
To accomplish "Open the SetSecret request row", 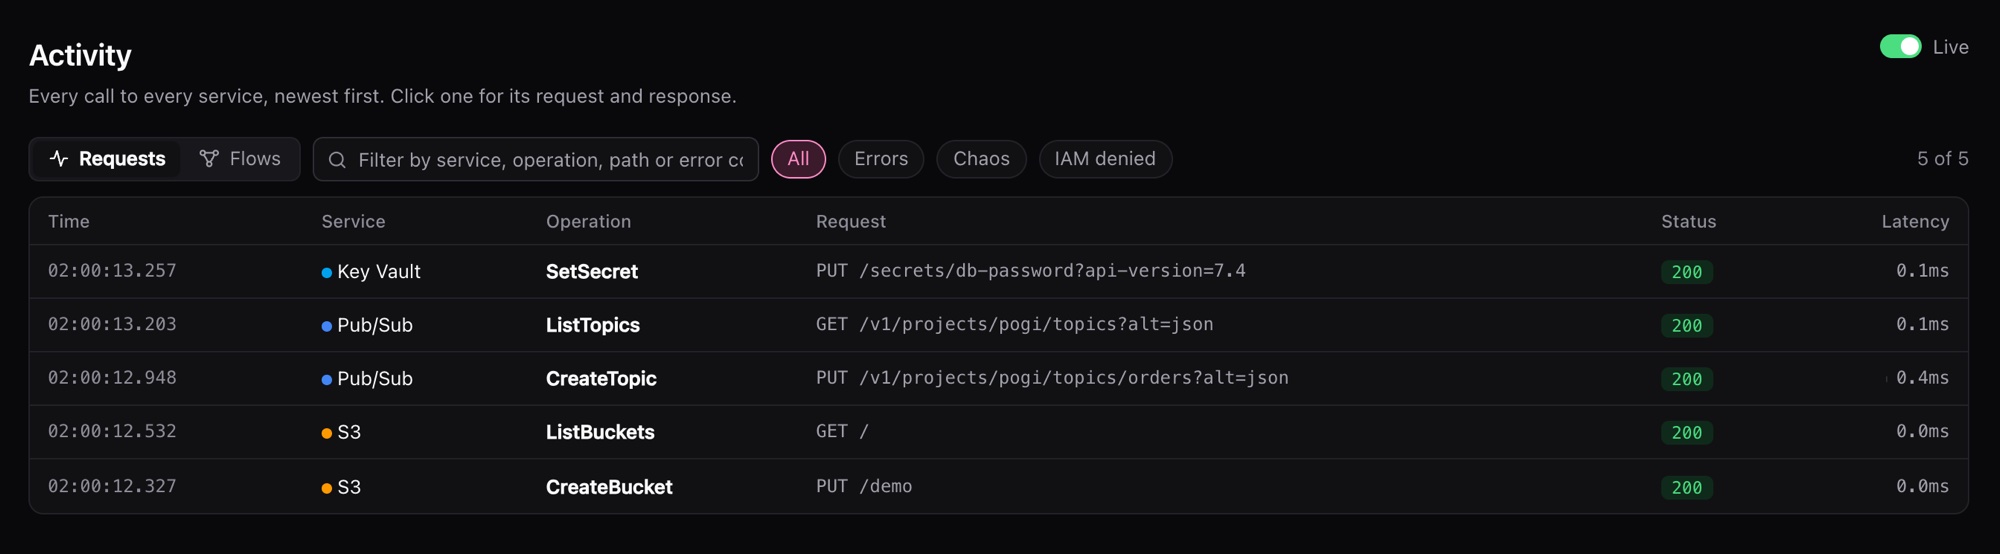I will 998,271.
